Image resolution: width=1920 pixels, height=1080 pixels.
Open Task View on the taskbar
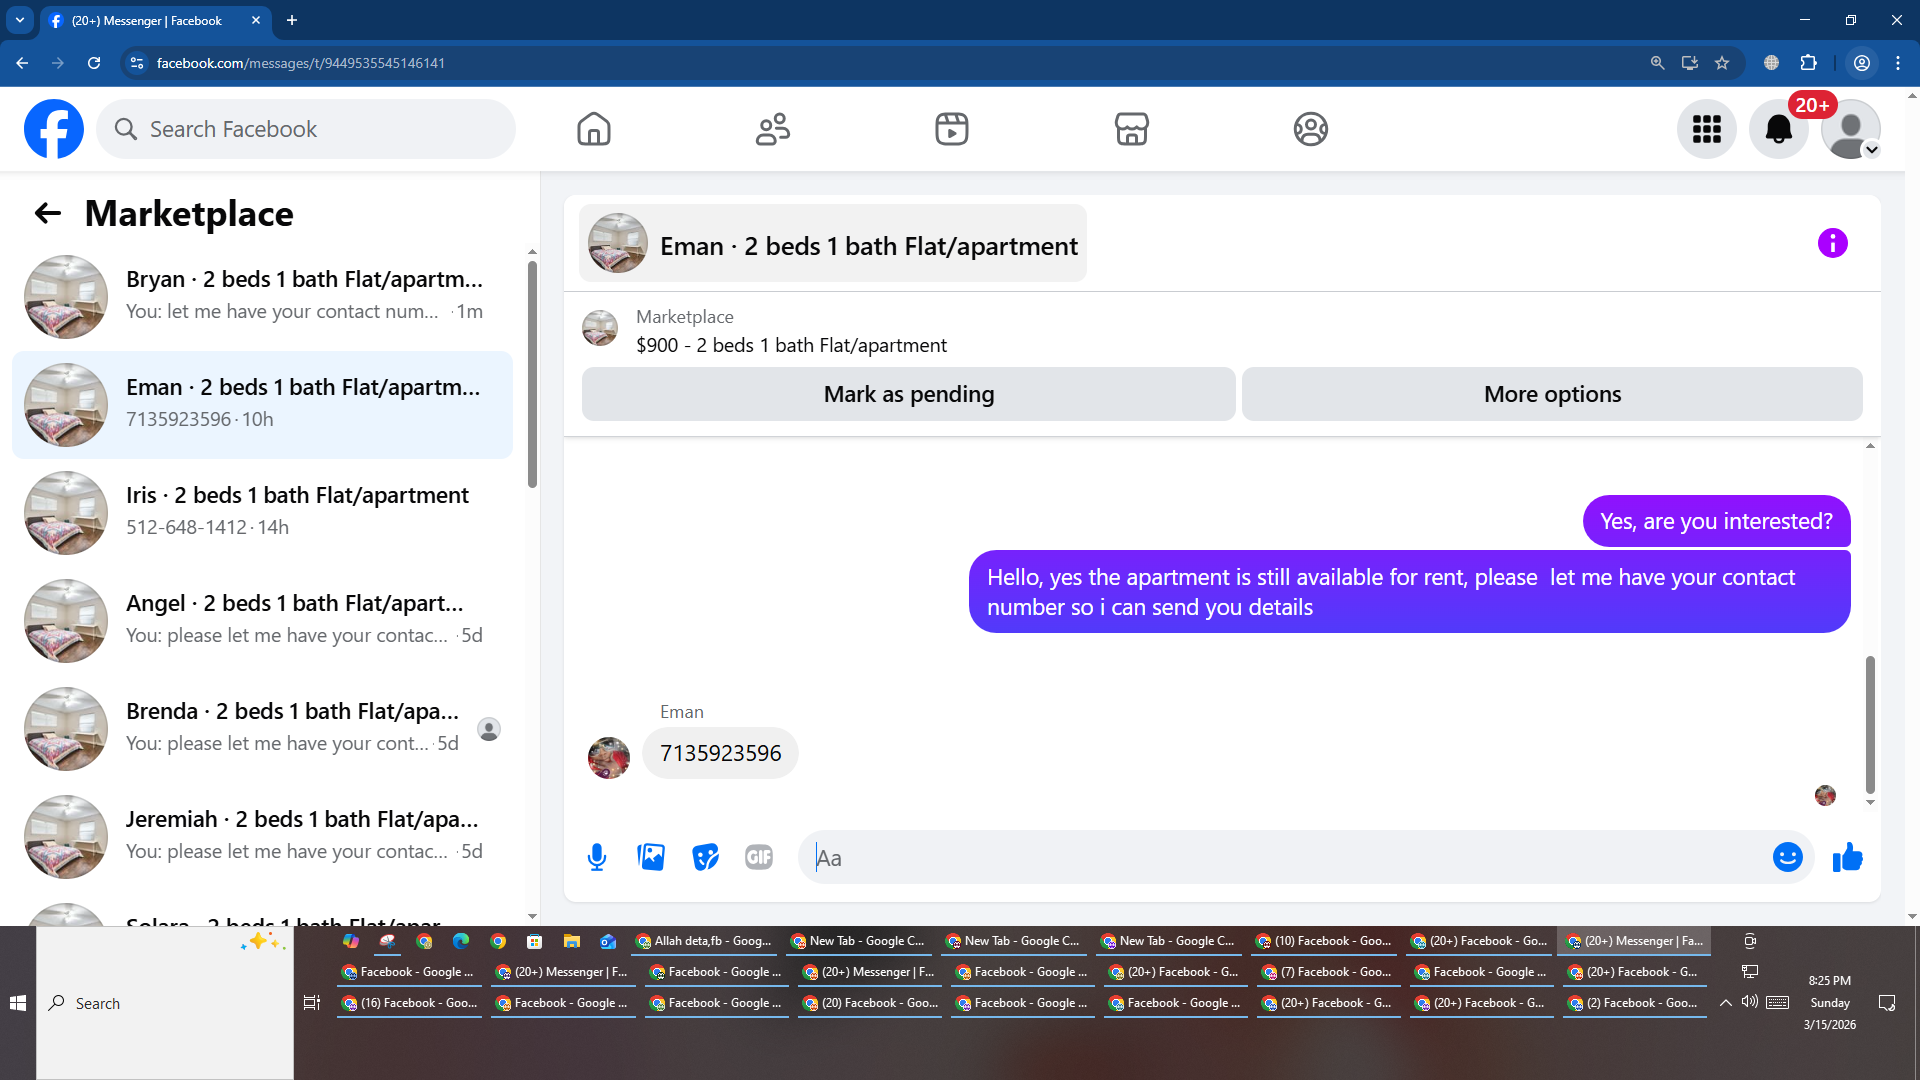click(x=312, y=1003)
